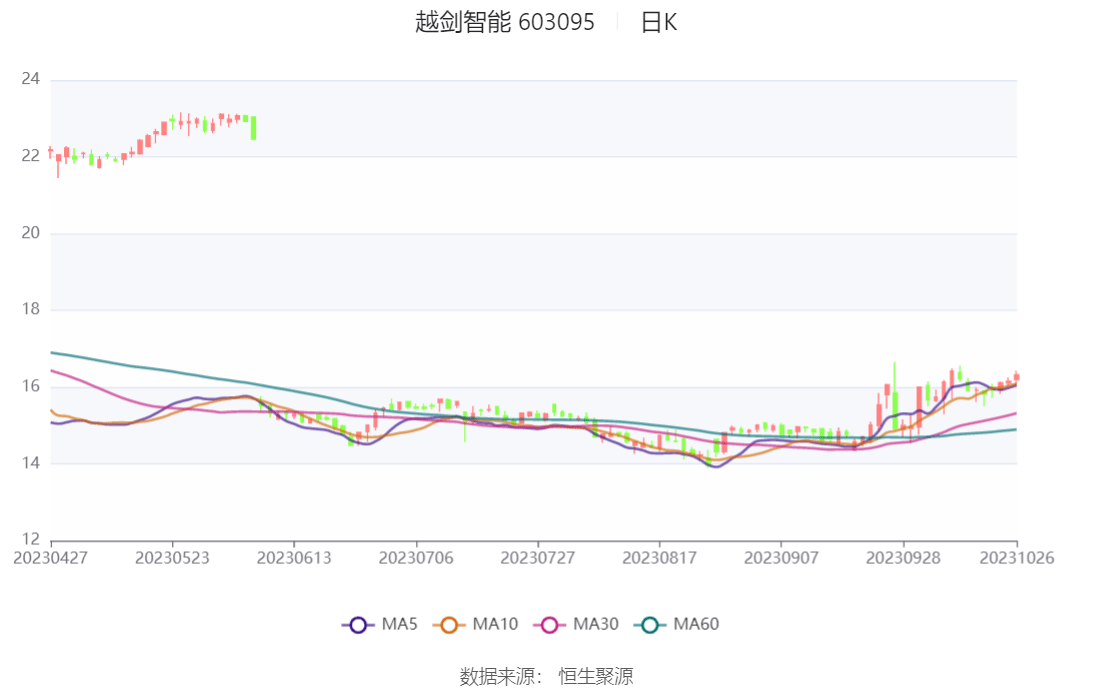Click the chart title 越剑智能 603095
The height and width of the screenshot is (689, 1093).
click(504, 22)
